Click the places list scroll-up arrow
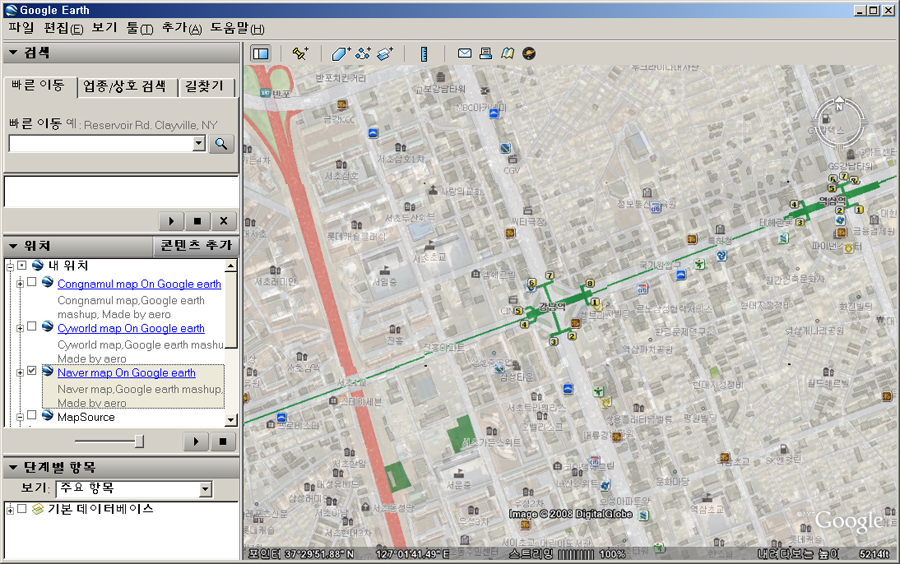Image resolution: width=900 pixels, height=564 pixels. (x=231, y=265)
